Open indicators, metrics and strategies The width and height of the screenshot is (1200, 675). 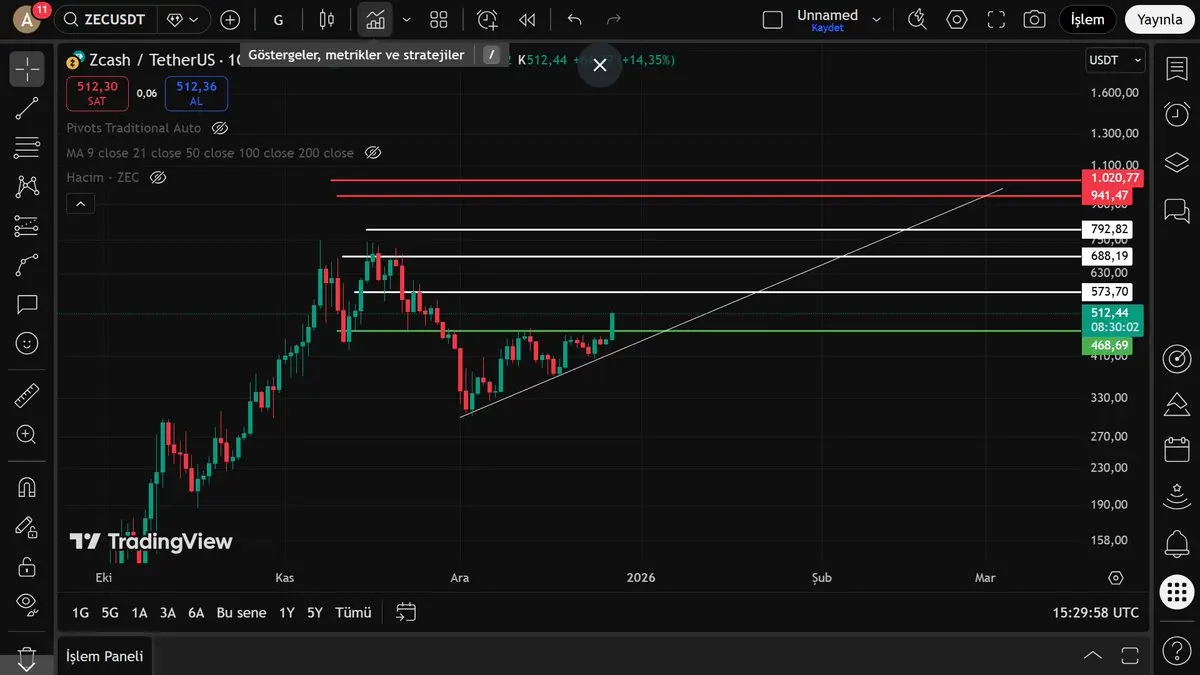click(x=375, y=20)
